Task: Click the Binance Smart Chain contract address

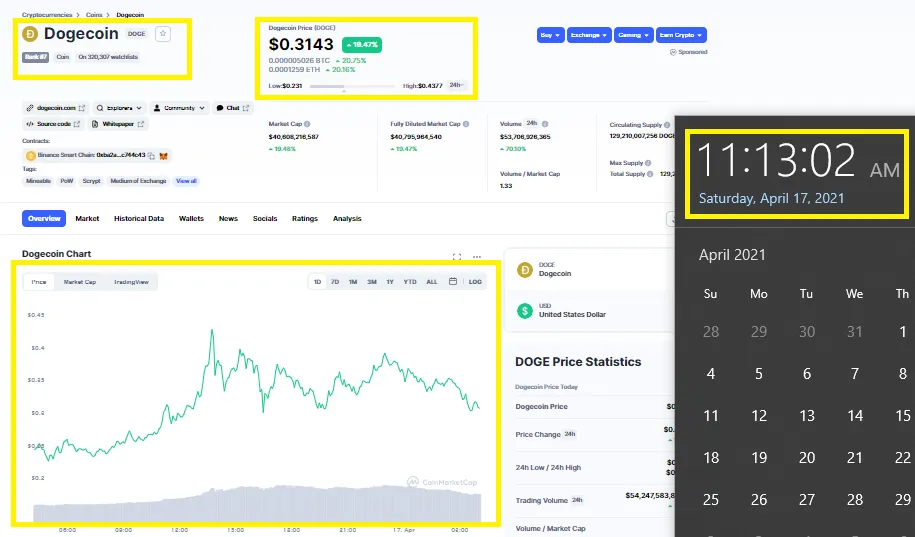Action: pos(92,155)
